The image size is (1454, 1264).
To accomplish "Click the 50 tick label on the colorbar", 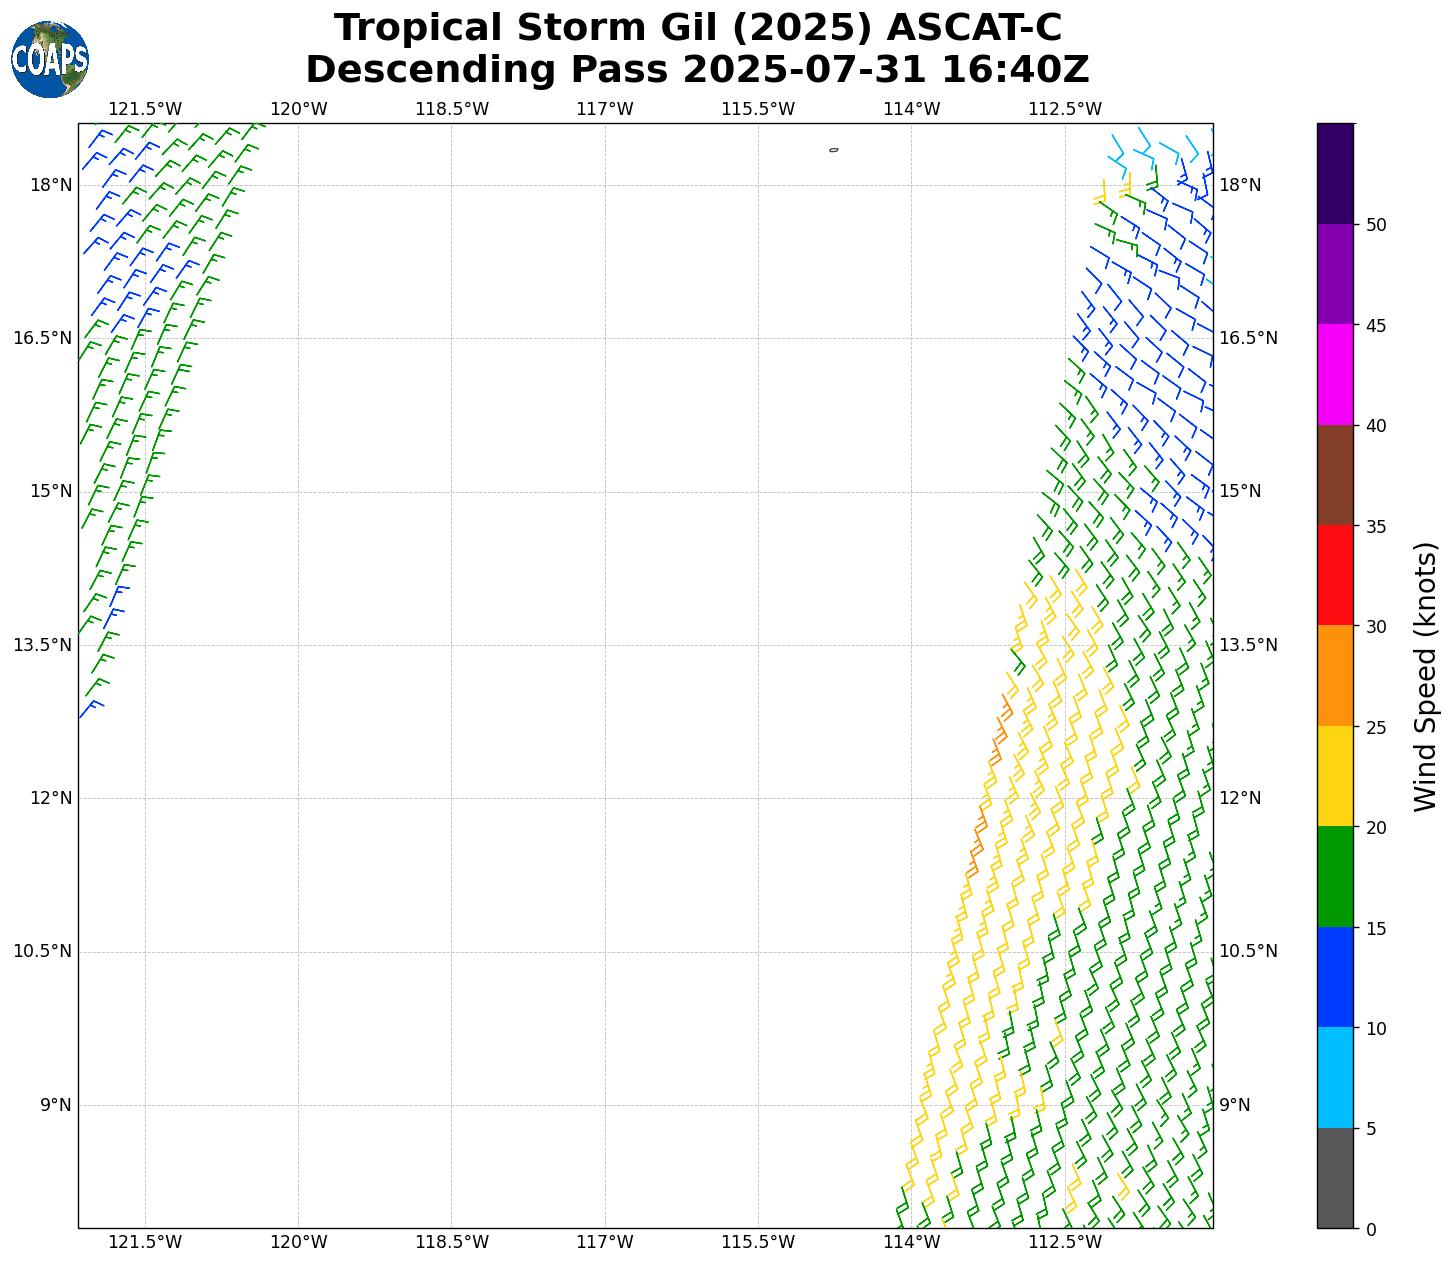I will point(1376,225).
